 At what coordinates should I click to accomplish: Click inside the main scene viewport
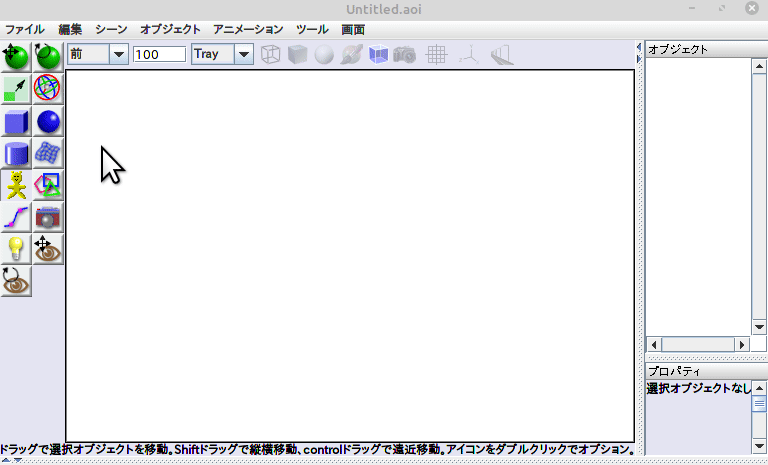point(350,256)
